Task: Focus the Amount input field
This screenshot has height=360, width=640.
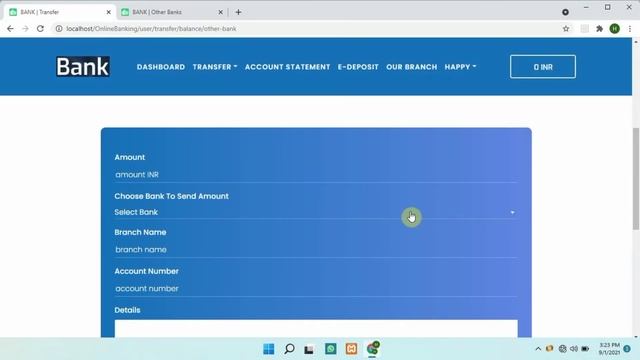Action: (316, 174)
